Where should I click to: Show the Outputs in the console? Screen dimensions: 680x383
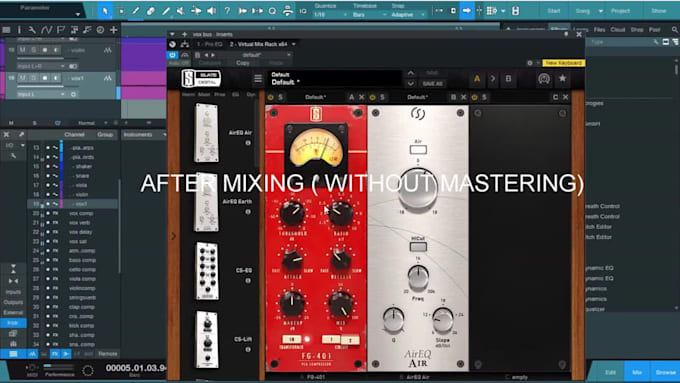[x=13, y=302]
